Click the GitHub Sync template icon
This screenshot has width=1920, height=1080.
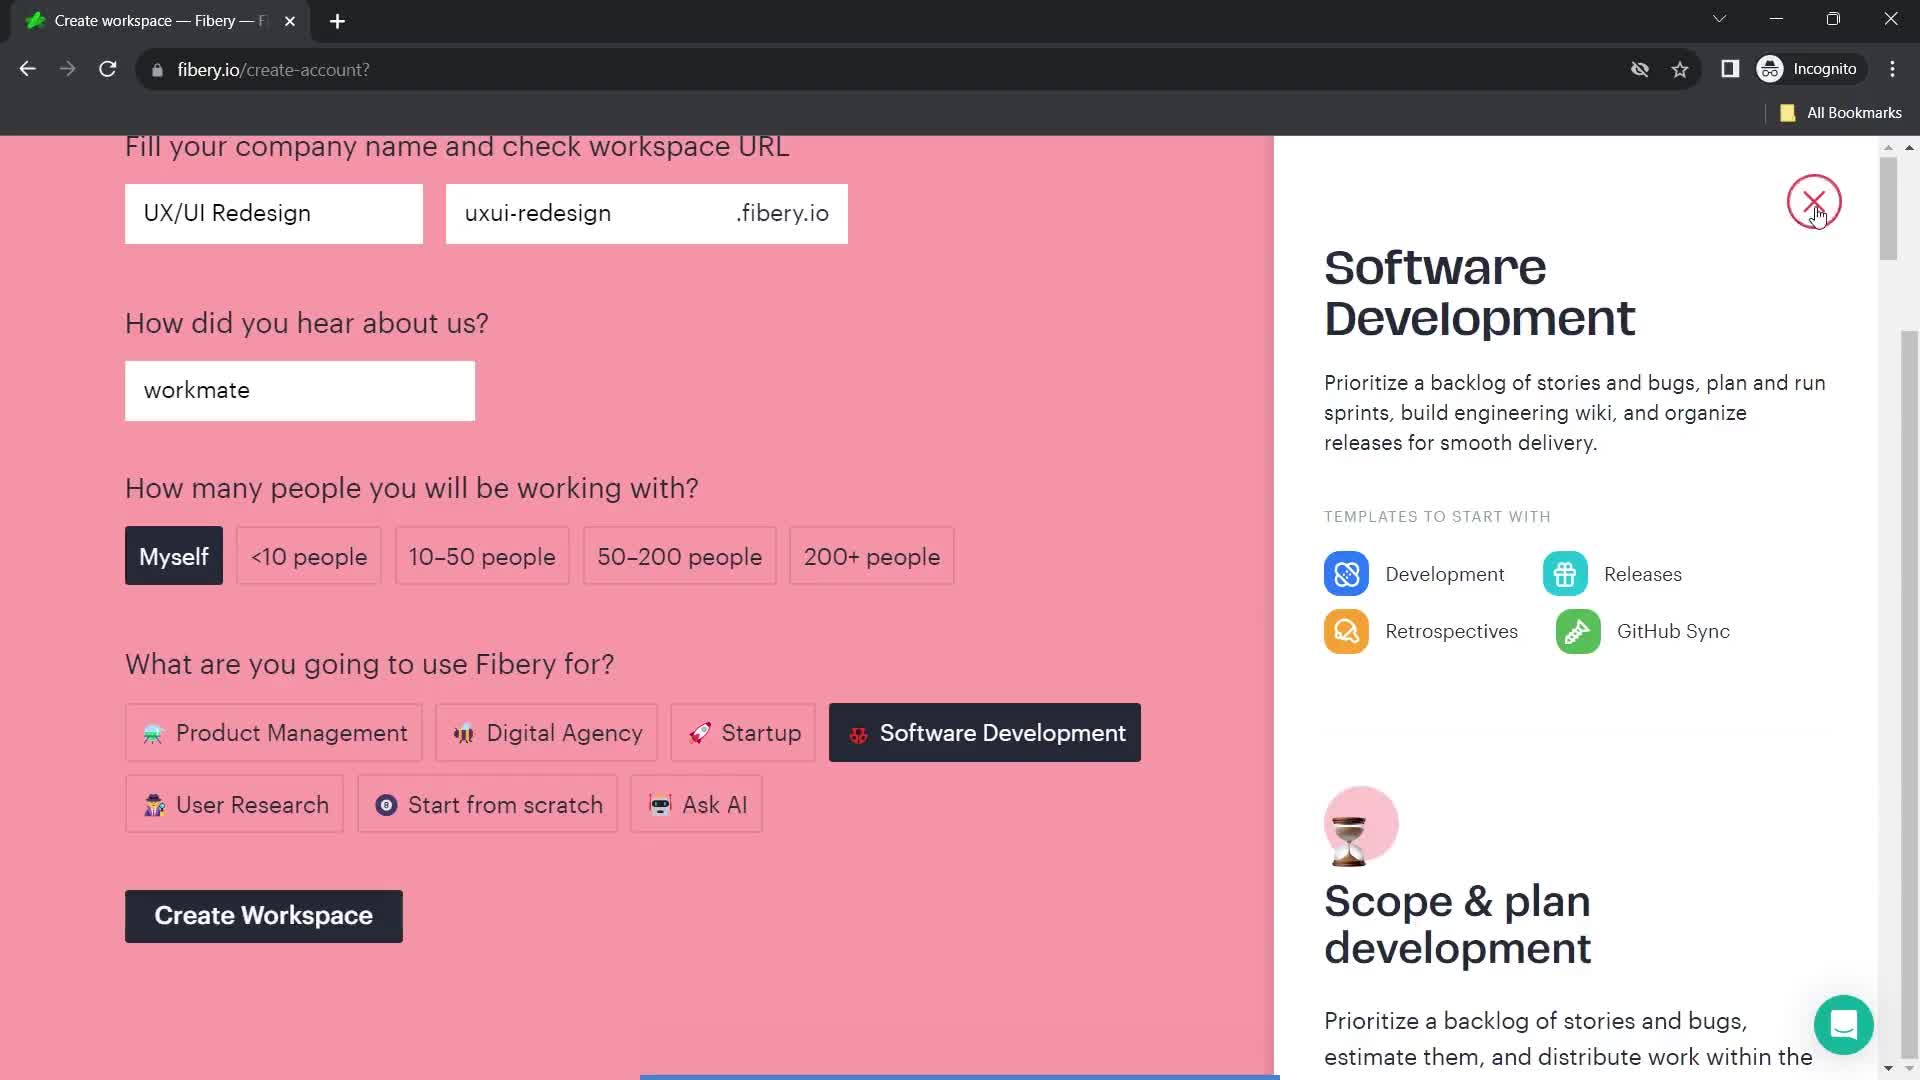click(1578, 630)
